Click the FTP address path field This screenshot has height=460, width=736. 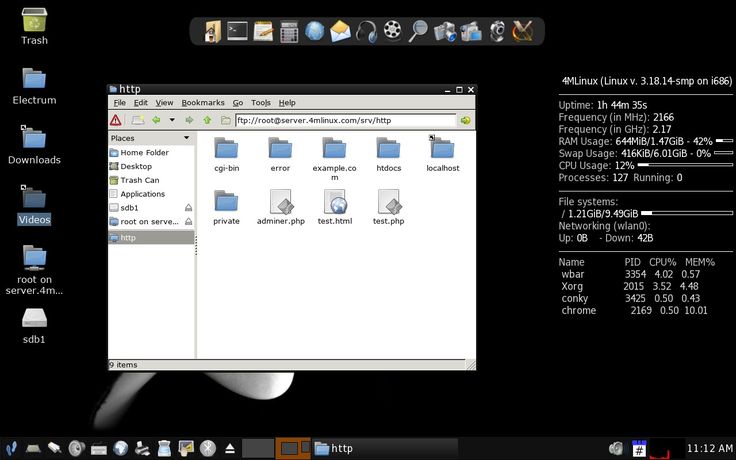click(345, 120)
